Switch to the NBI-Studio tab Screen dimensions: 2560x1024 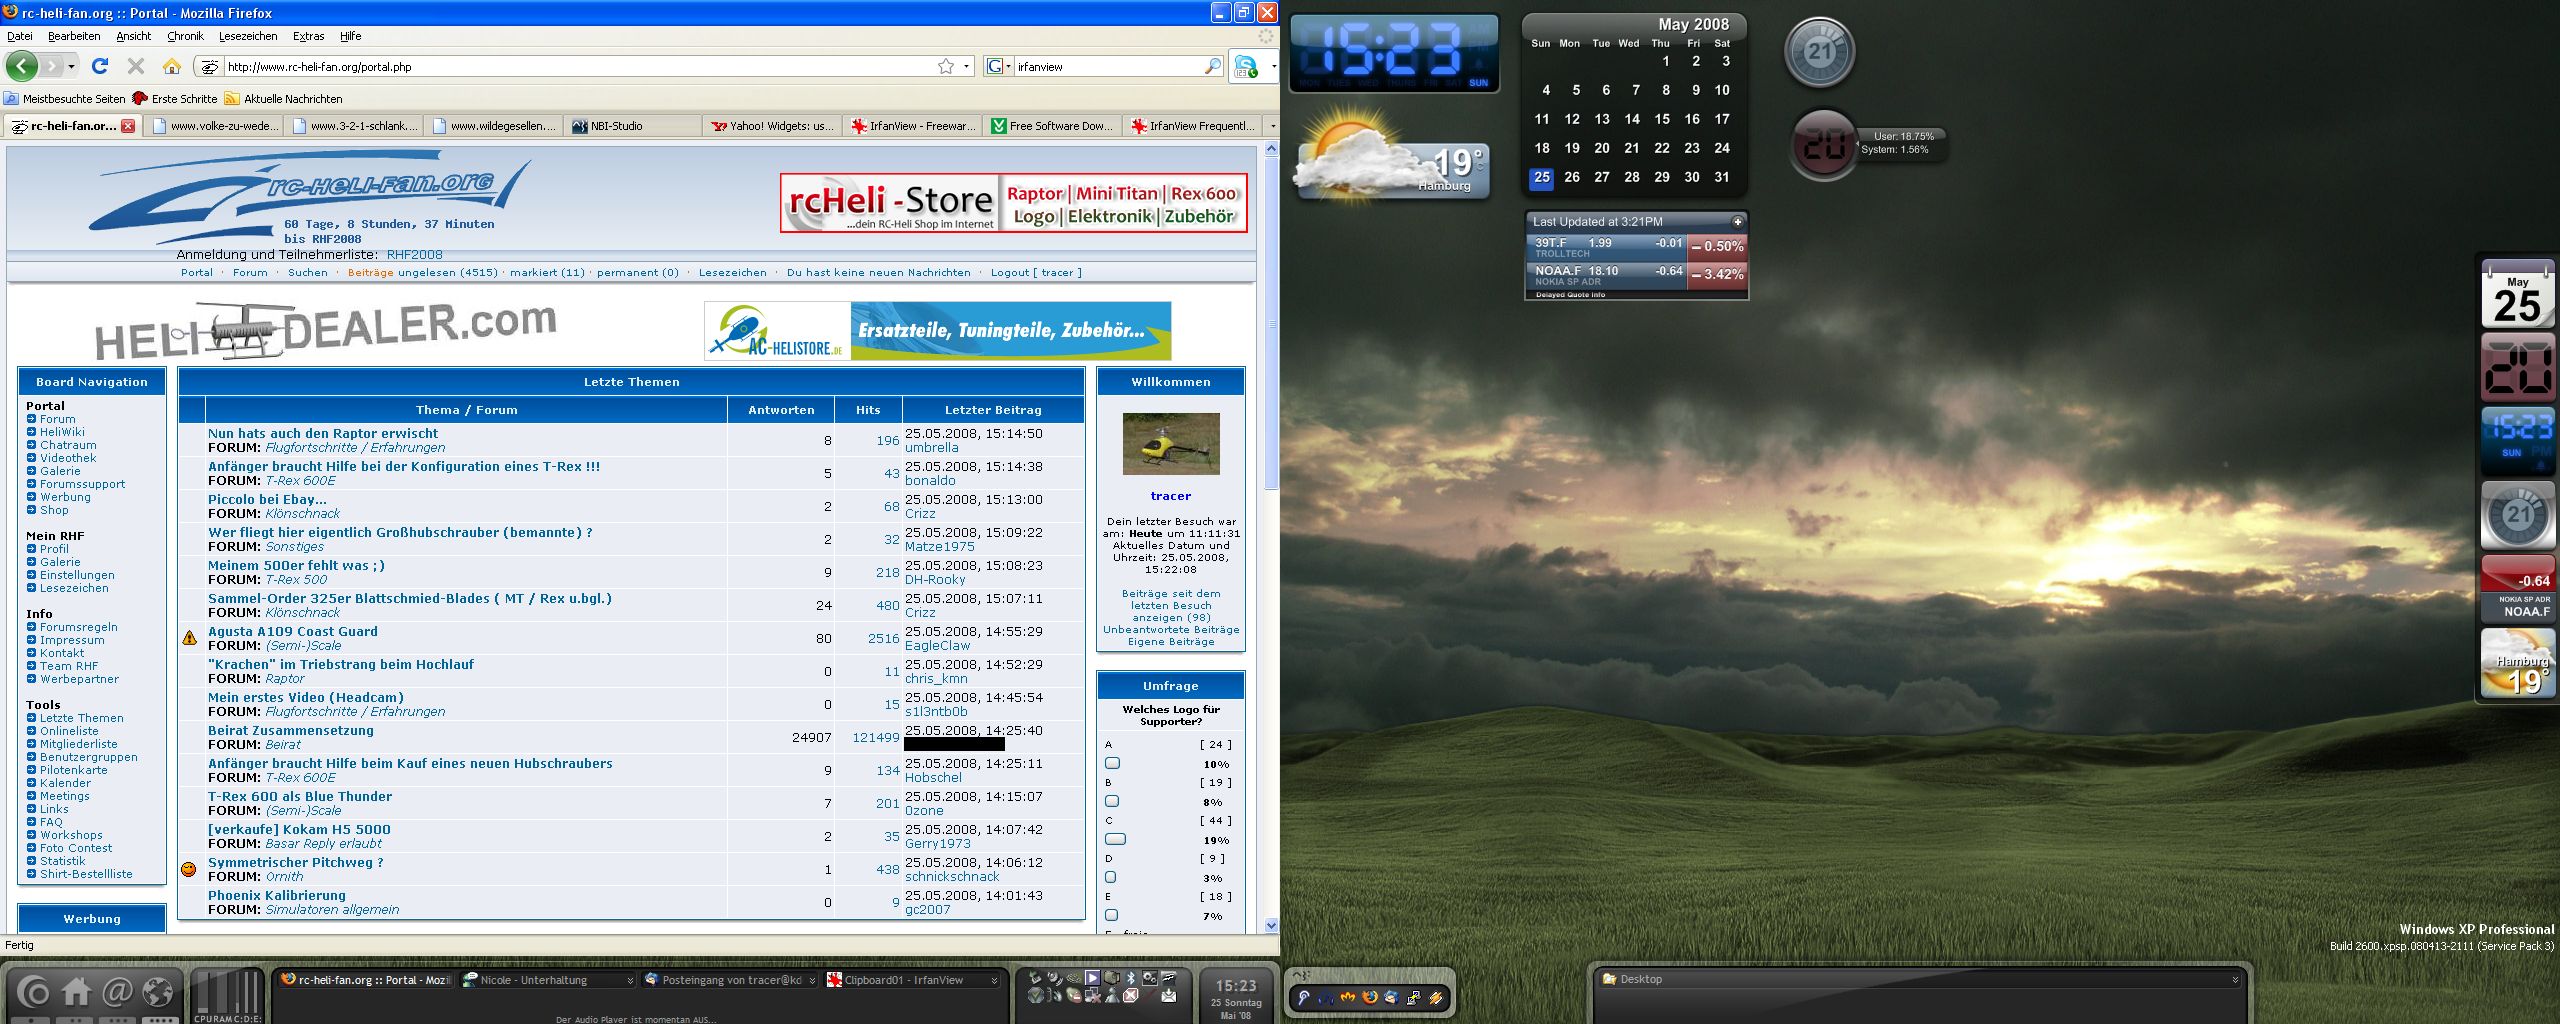click(x=631, y=126)
